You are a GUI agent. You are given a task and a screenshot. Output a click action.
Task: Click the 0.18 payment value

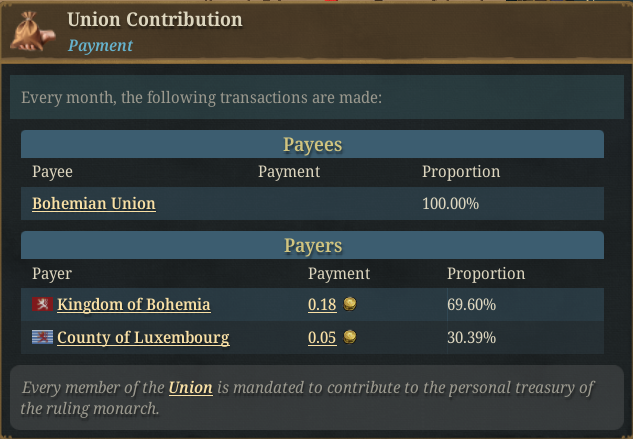pos(322,304)
